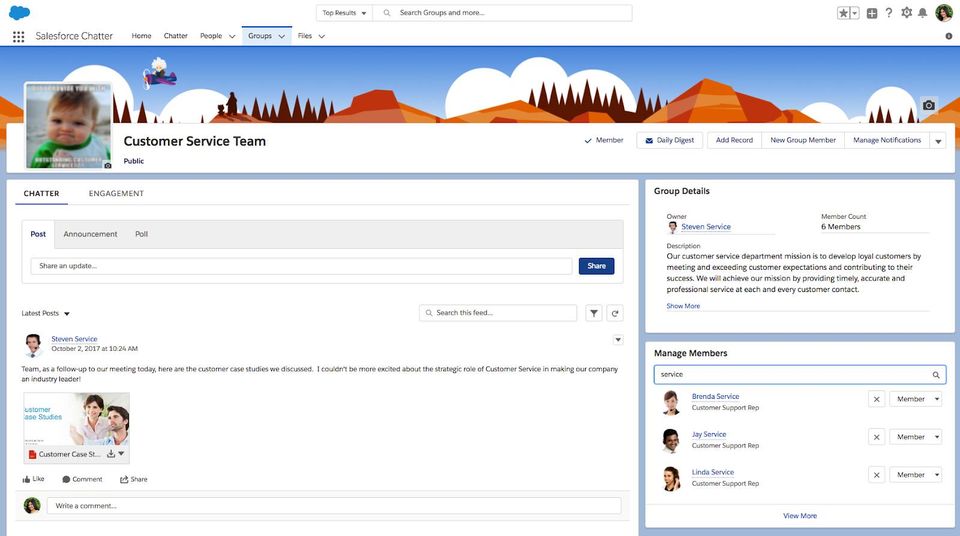Focus the Share an update field
Screen dimensions: 960x536
301,266
